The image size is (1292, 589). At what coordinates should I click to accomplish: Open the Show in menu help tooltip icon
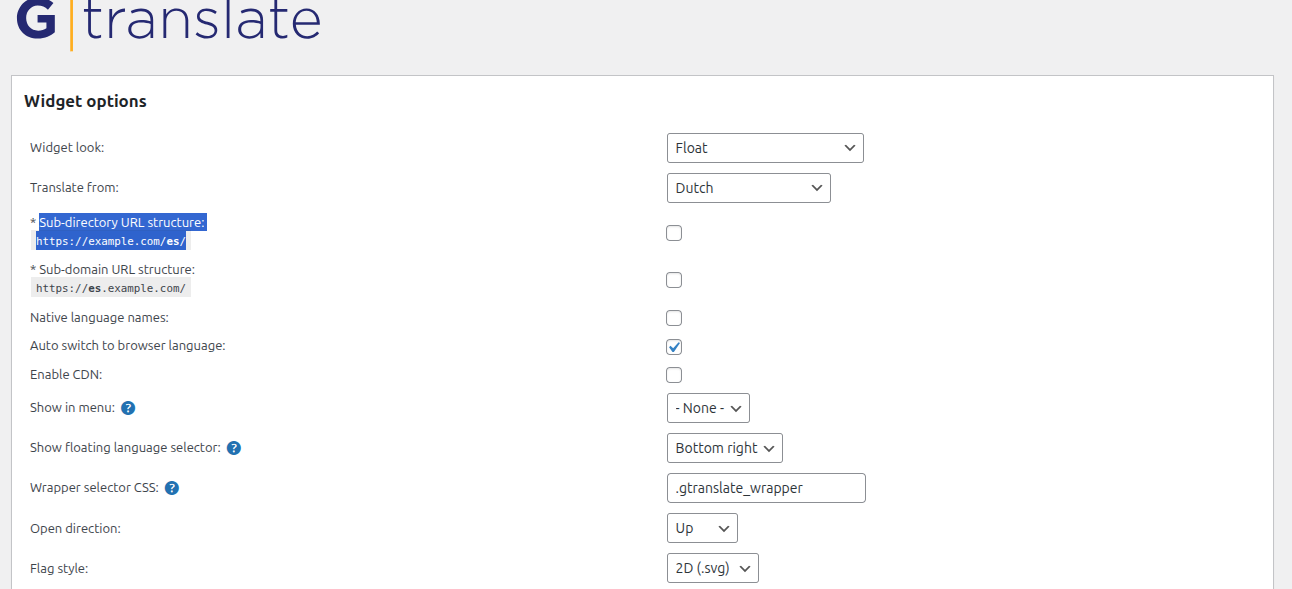128,407
